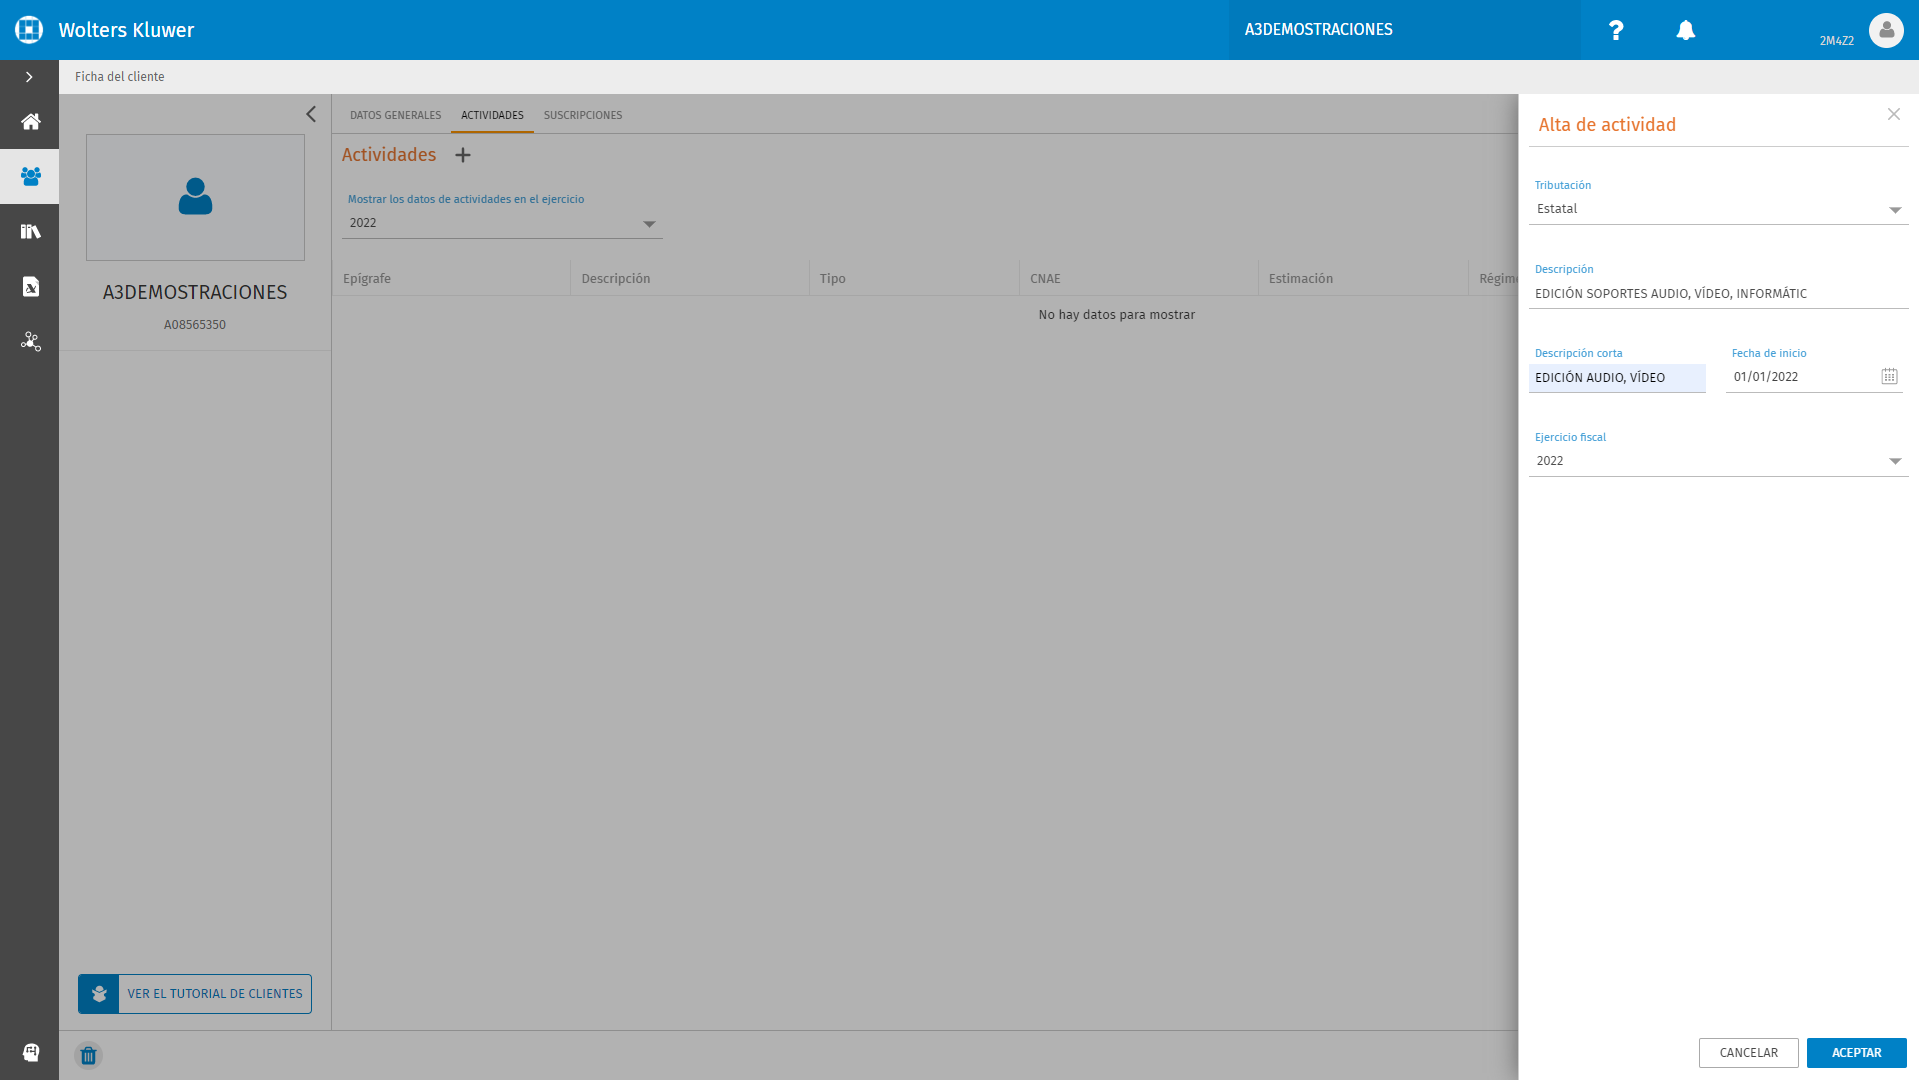This screenshot has width=1919, height=1080.
Task: Click the Aceptar button
Action: [1856, 1053]
